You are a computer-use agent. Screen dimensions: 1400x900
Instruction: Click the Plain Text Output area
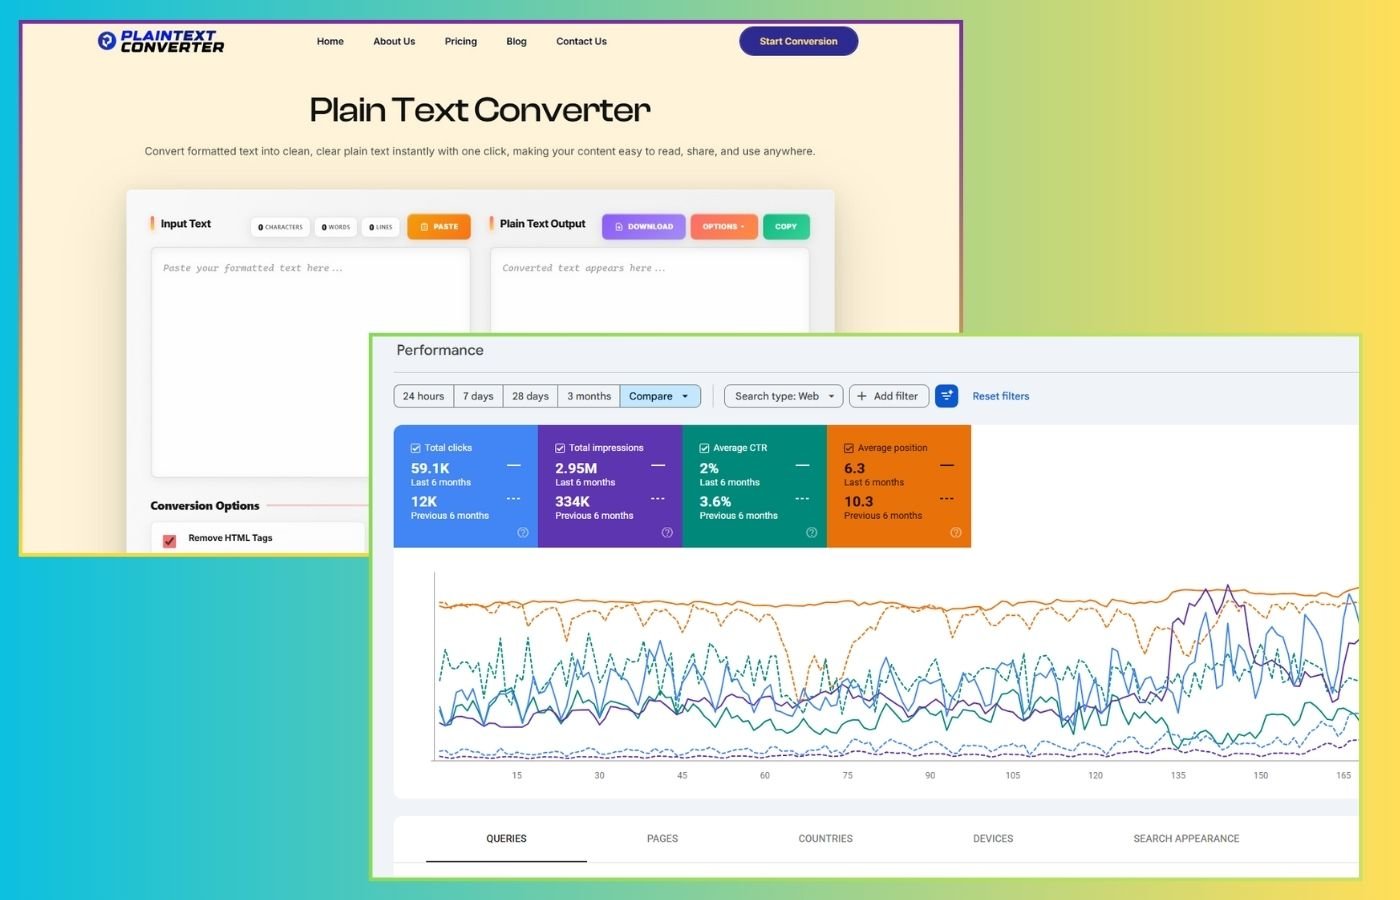tap(649, 290)
